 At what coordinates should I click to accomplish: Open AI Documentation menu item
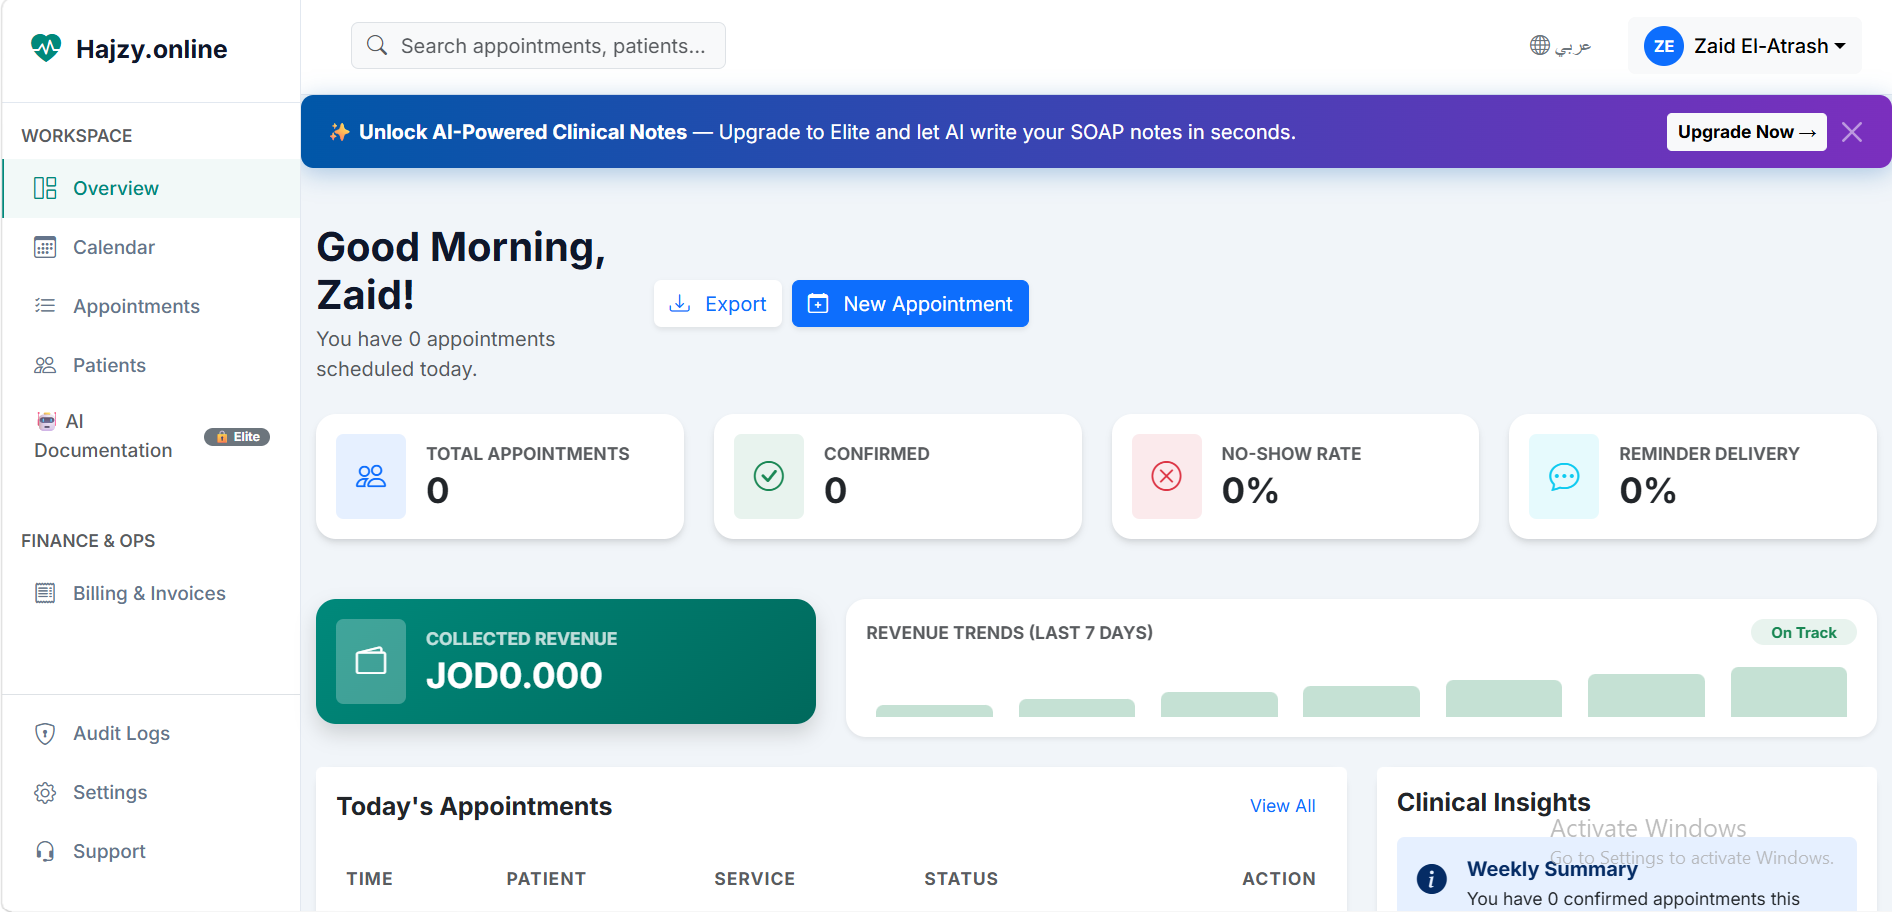click(x=151, y=436)
